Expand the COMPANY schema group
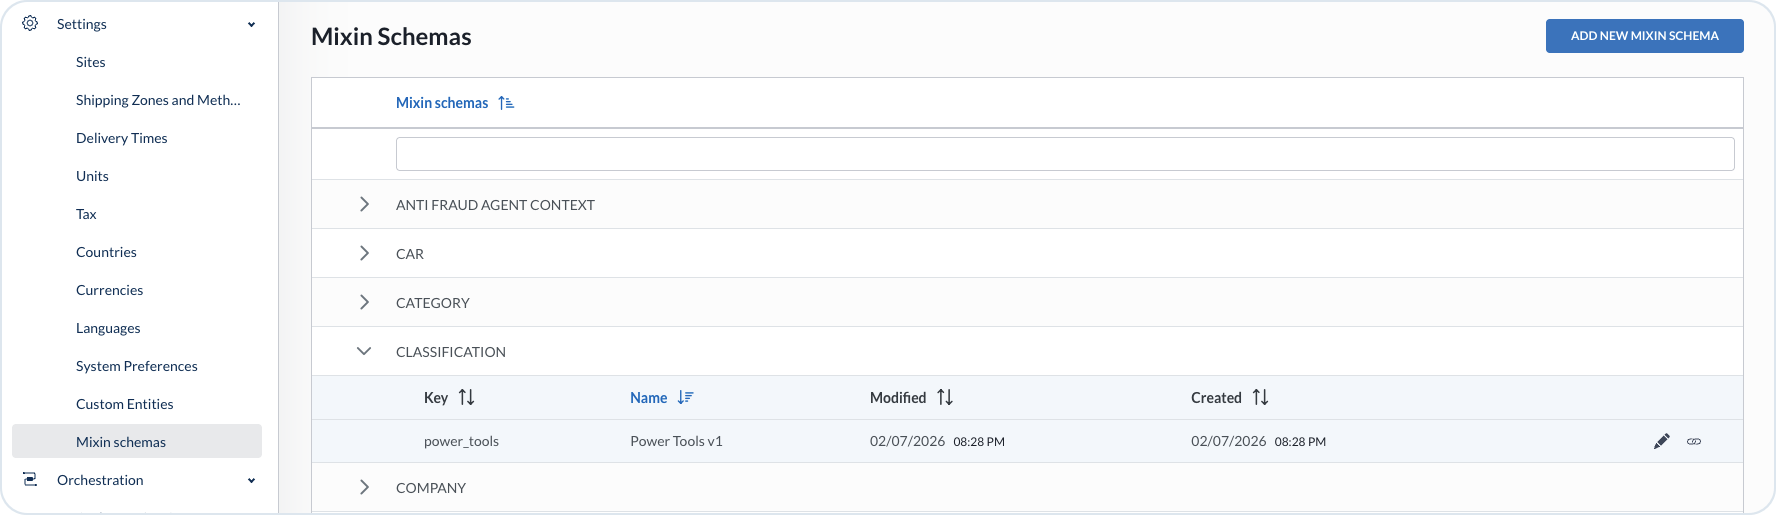The height and width of the screenshot is (515, 1776). (364, 488)
